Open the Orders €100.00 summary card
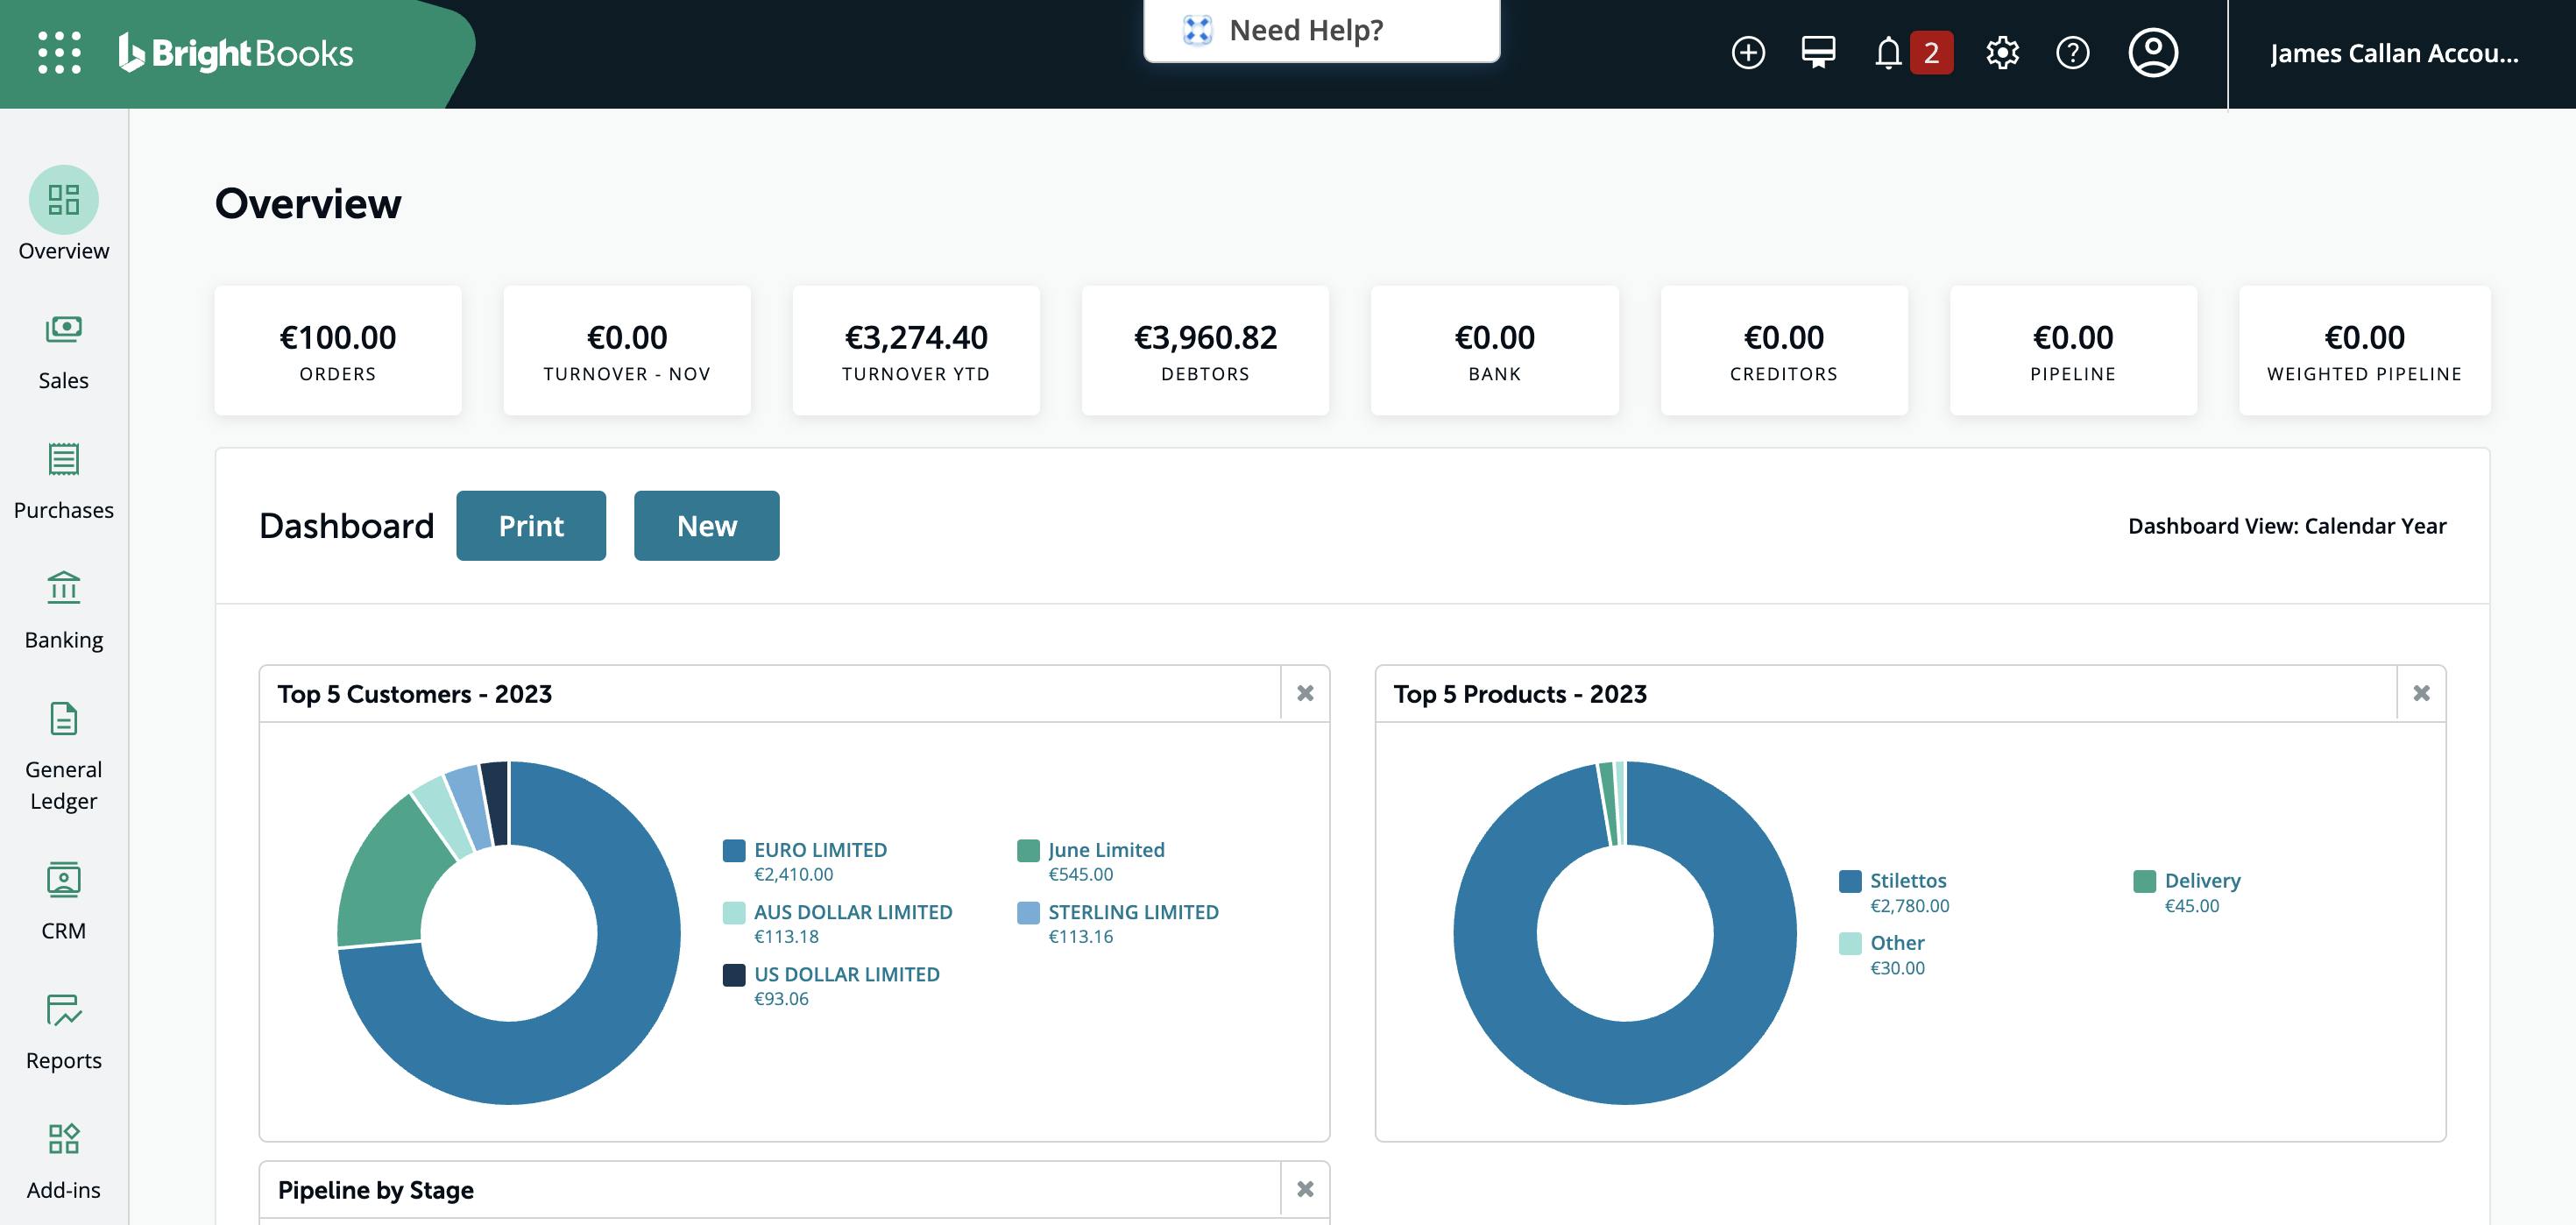The width and height of the screenshot is (2576, 1225). pyautogui.click(x=338, y=351)
